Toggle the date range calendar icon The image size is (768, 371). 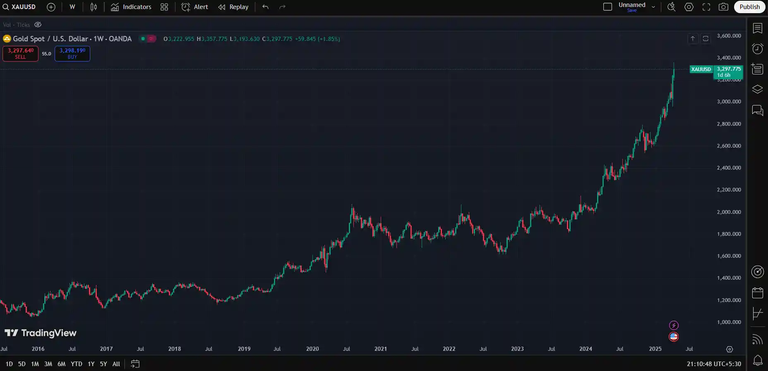pos(136,364)
